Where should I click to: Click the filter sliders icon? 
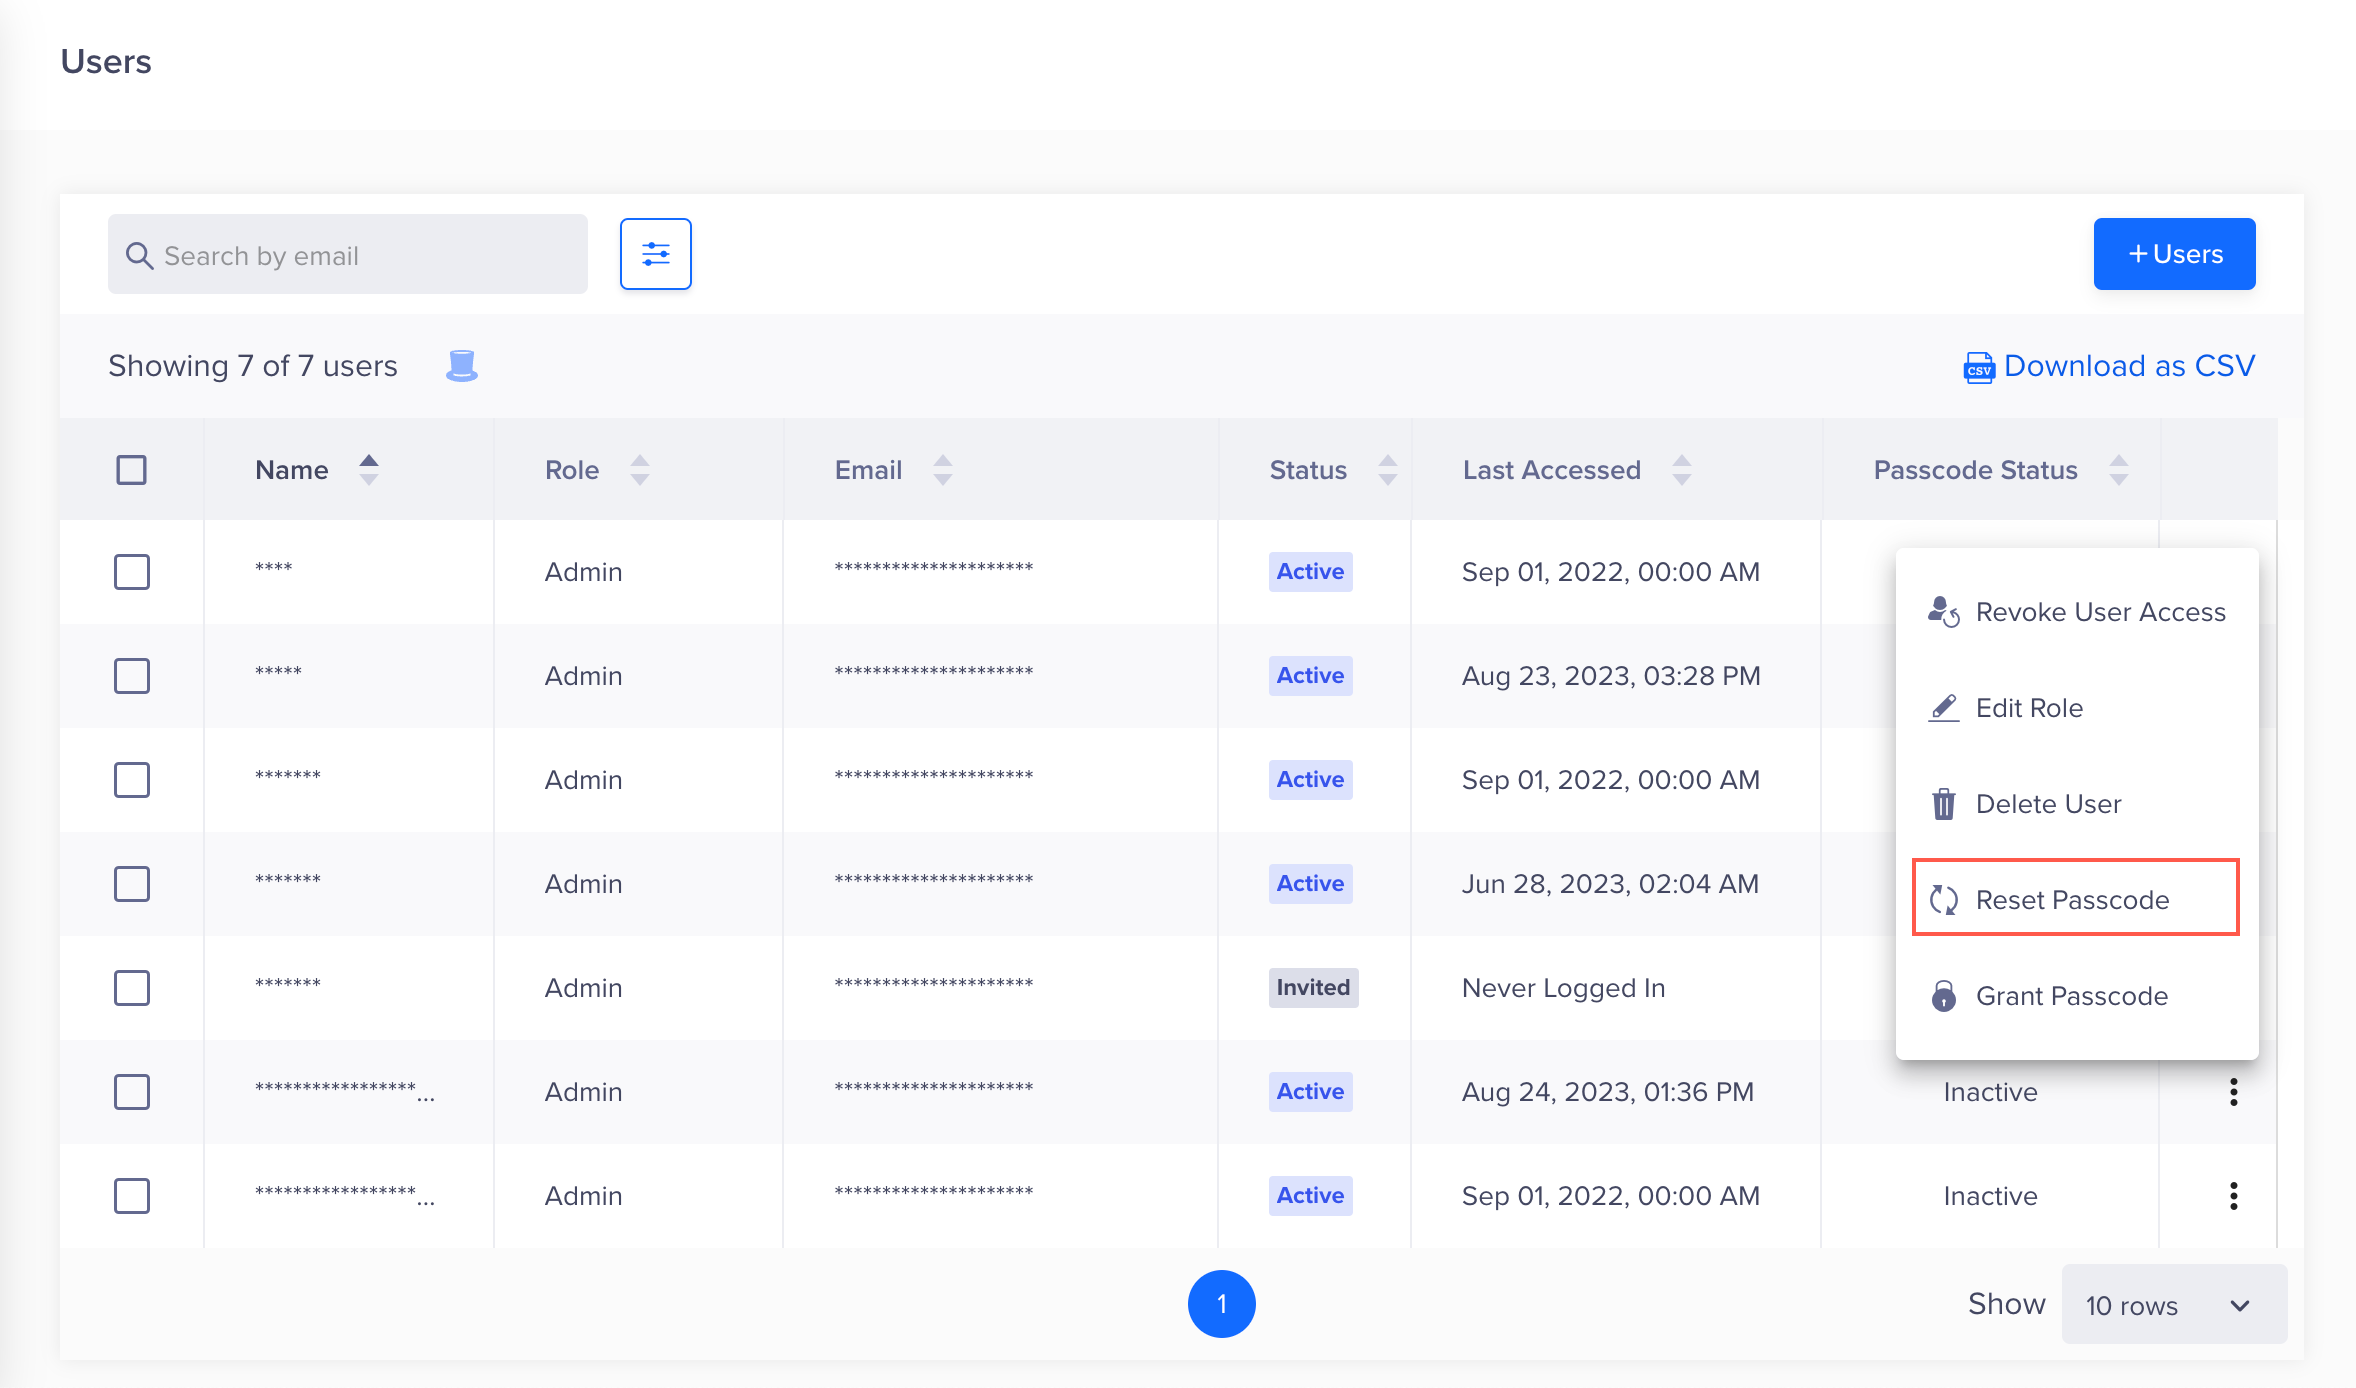point(654,254)
